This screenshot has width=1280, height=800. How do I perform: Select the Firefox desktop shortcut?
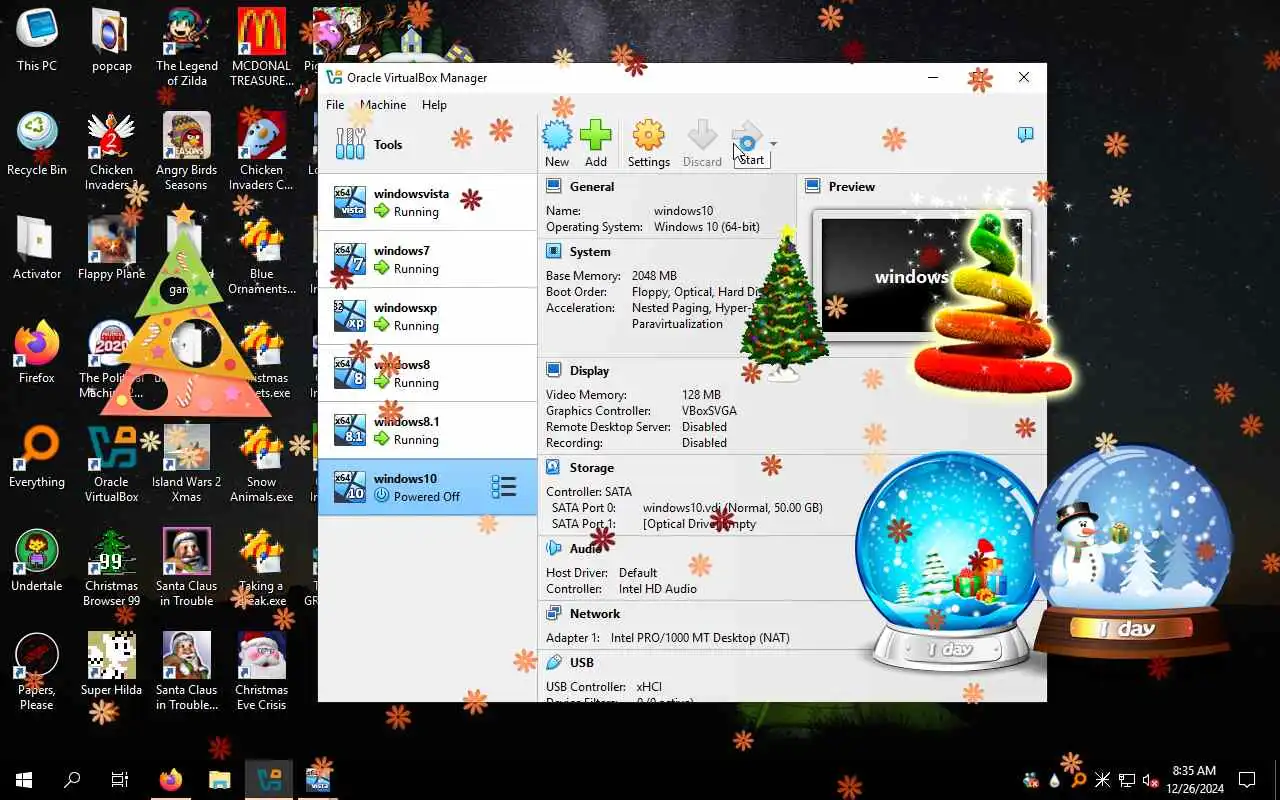point(37,353)
